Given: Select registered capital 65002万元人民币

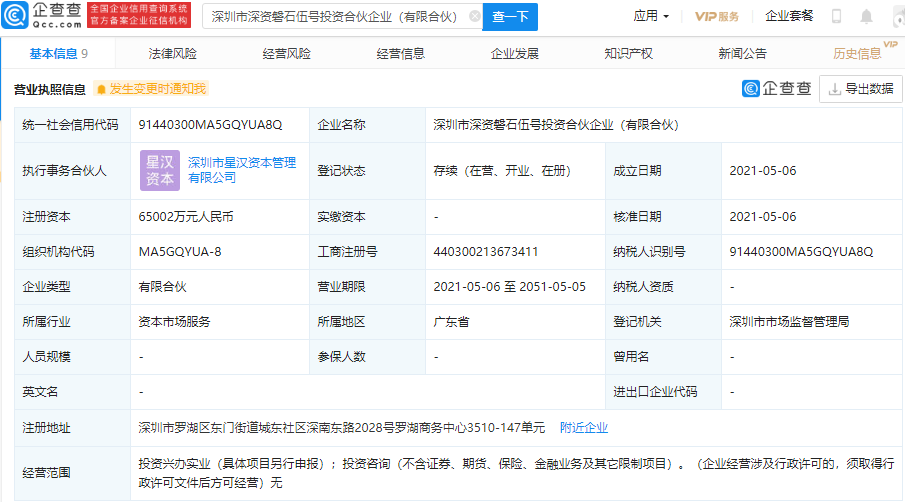Looking at the screenshot, I should (x=186, y=217).
